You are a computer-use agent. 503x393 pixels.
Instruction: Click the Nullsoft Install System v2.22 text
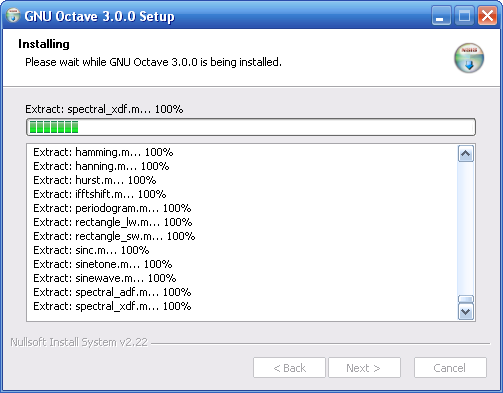[79, 342]
